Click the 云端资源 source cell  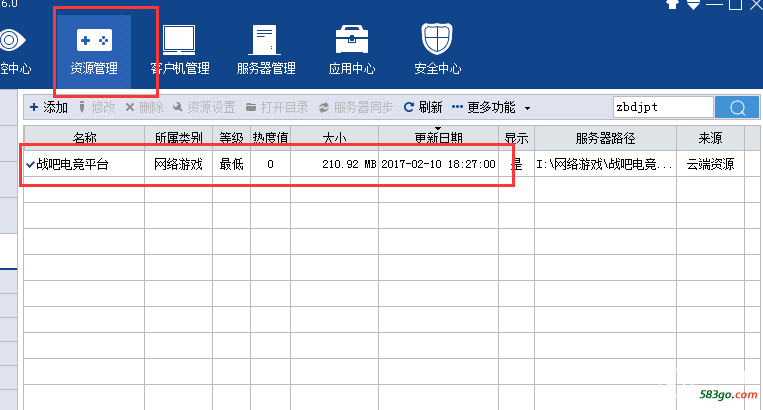coord(710,164)
